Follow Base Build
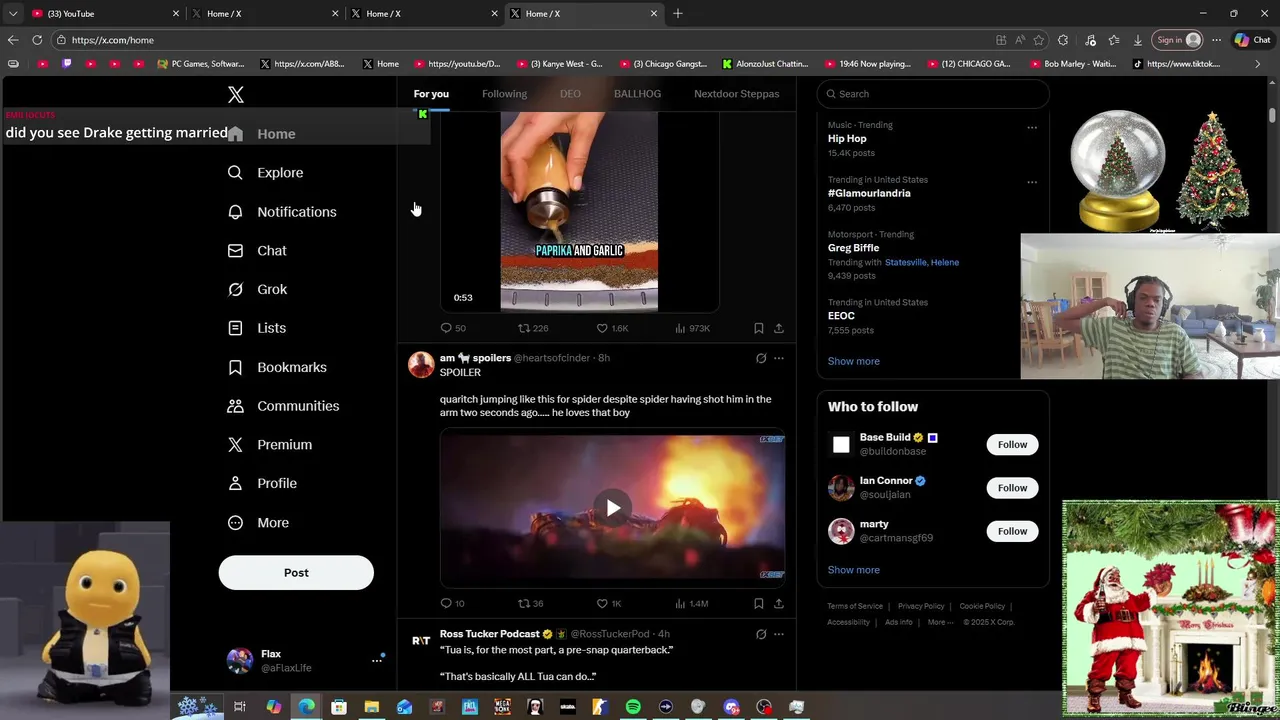Screen dimensions: 1280x720 click(1012, 445)
